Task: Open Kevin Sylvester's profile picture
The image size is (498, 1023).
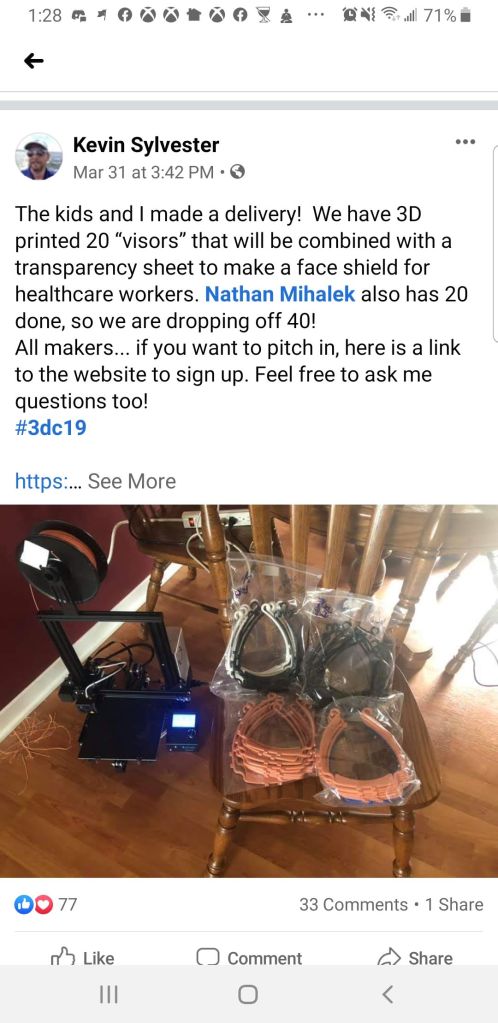Action: [39, 157]
